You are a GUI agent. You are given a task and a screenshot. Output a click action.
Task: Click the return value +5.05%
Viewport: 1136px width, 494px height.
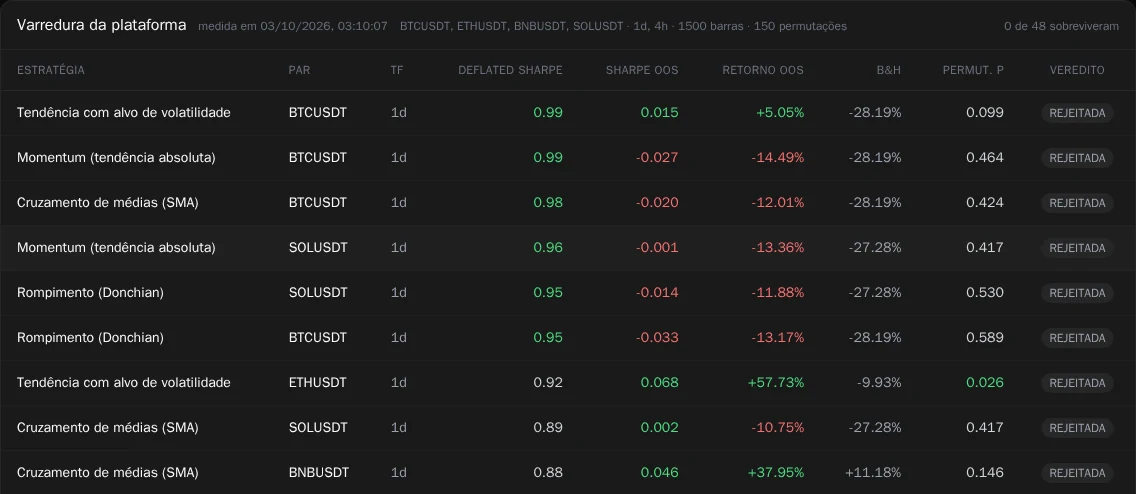pyautogui.click(x=780, y=112)
